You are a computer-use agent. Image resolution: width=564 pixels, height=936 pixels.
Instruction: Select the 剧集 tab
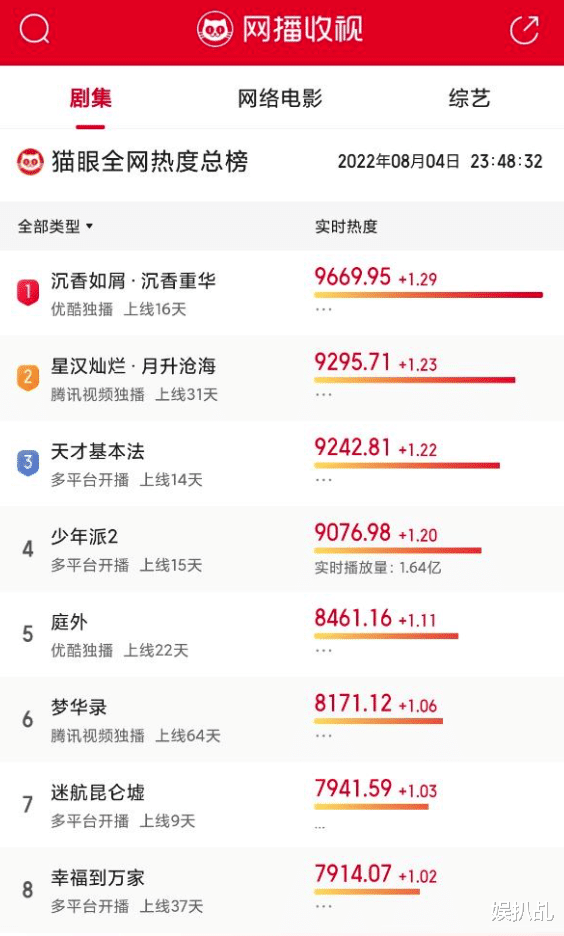coord(90,98)
